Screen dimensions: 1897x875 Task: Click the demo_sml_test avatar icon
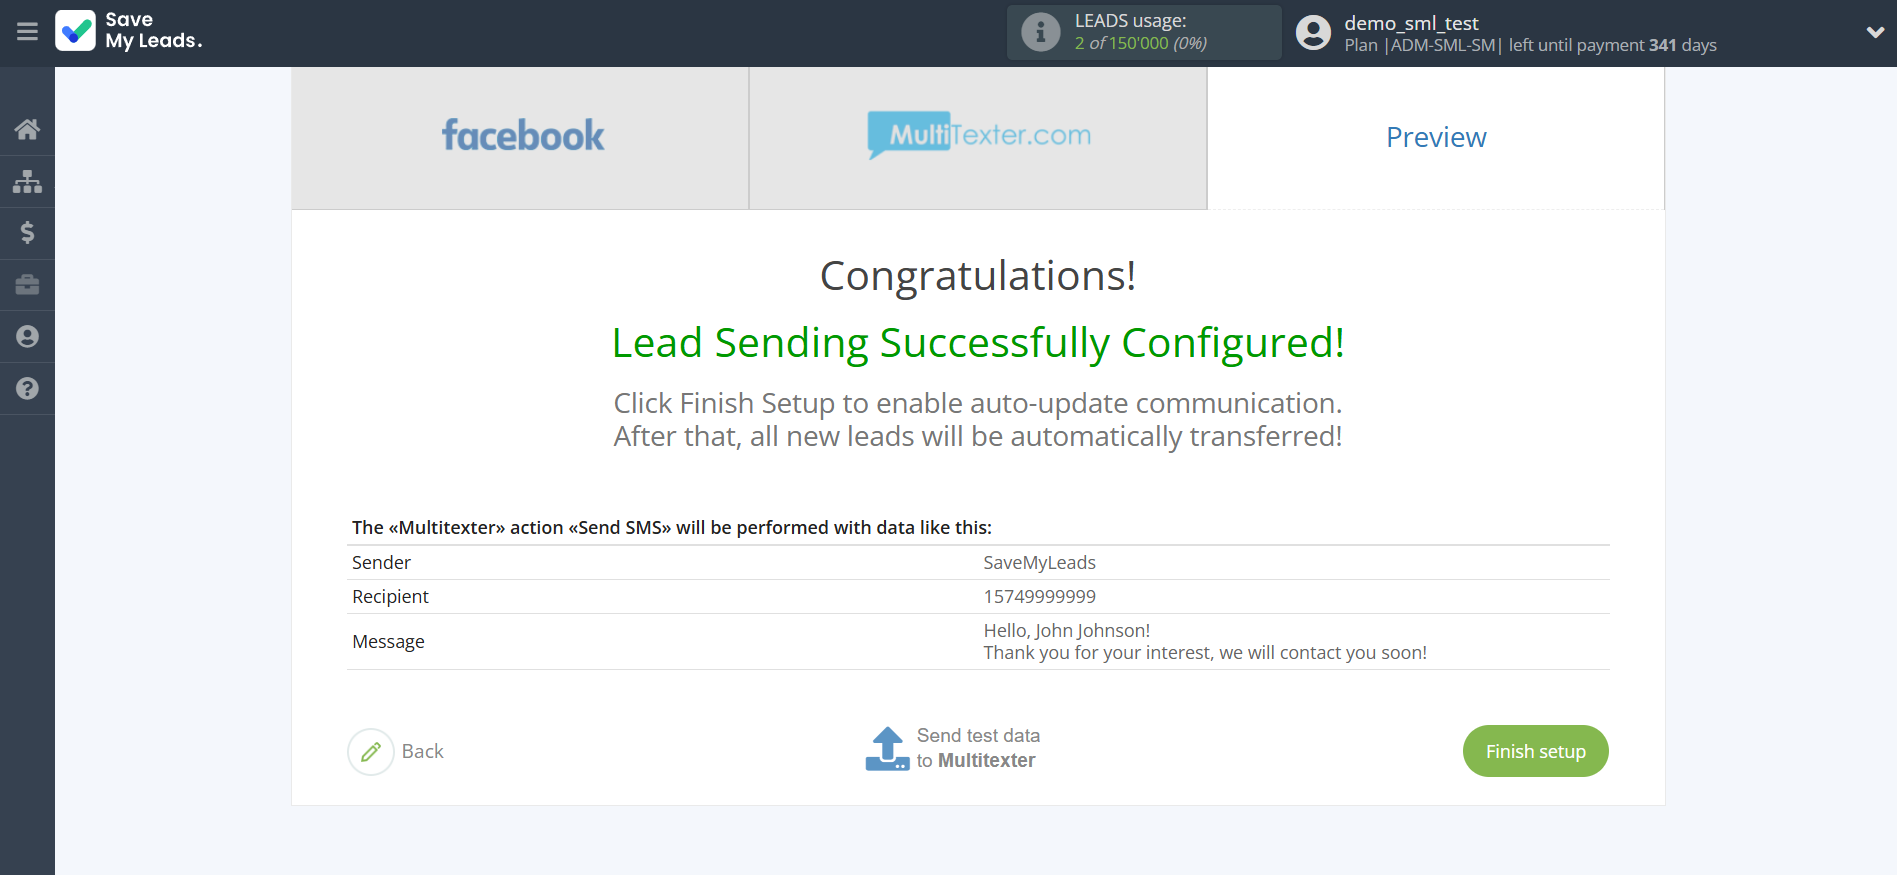coord(1313,32)
